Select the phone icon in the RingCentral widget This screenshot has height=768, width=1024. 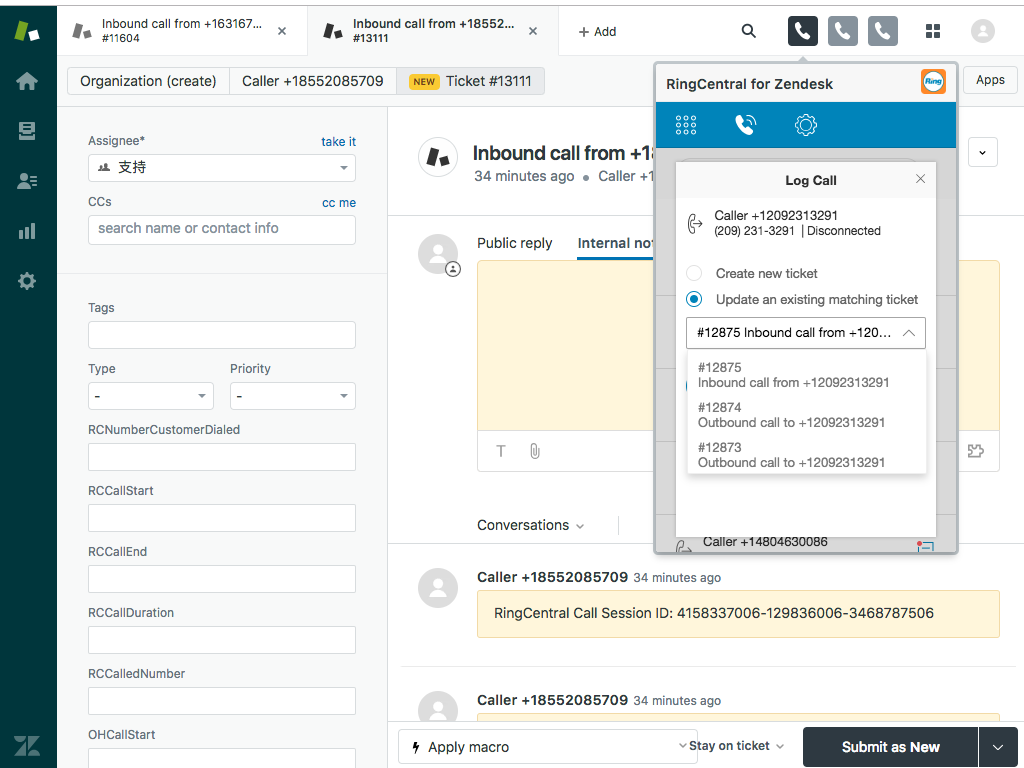coord(745,124)
